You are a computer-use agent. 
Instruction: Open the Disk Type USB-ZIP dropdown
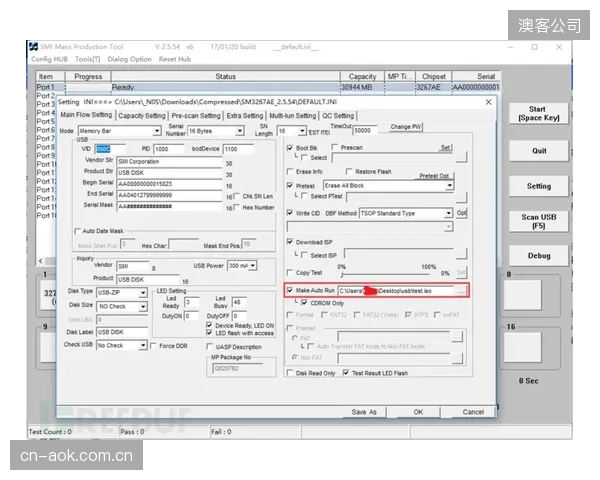tap(143, 293)
